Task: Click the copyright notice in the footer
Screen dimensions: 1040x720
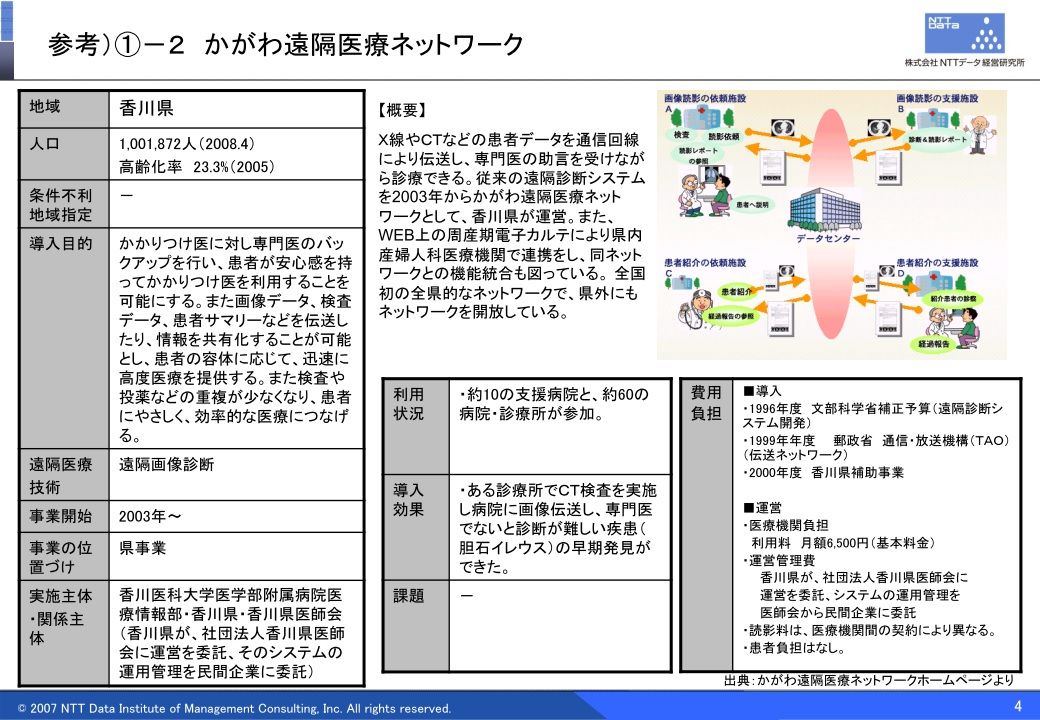Action: pos(234,708)
